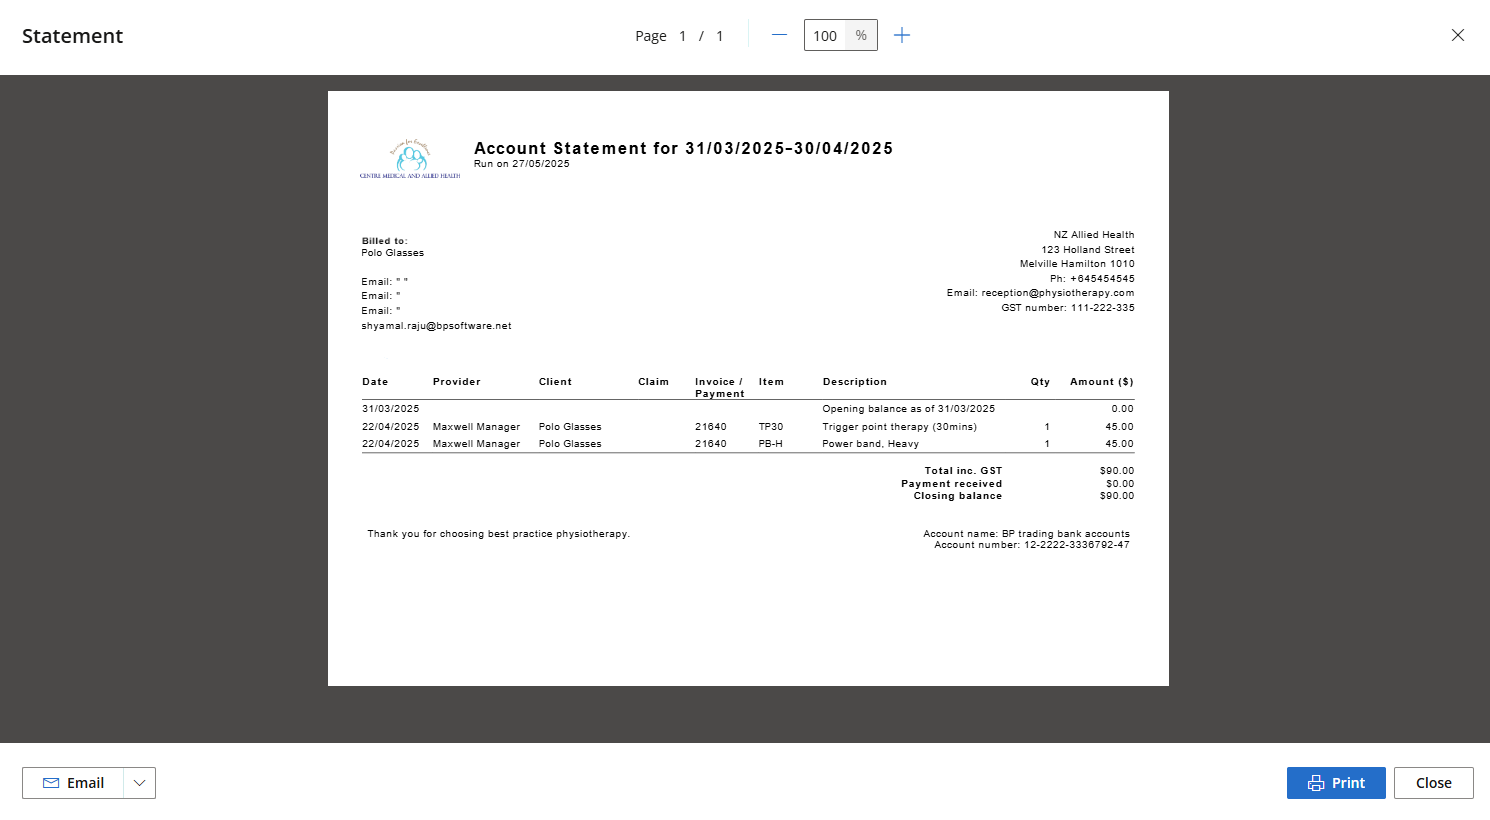Click 'Total inc. GST' label

pyautogui.click(x=963, y=471)
